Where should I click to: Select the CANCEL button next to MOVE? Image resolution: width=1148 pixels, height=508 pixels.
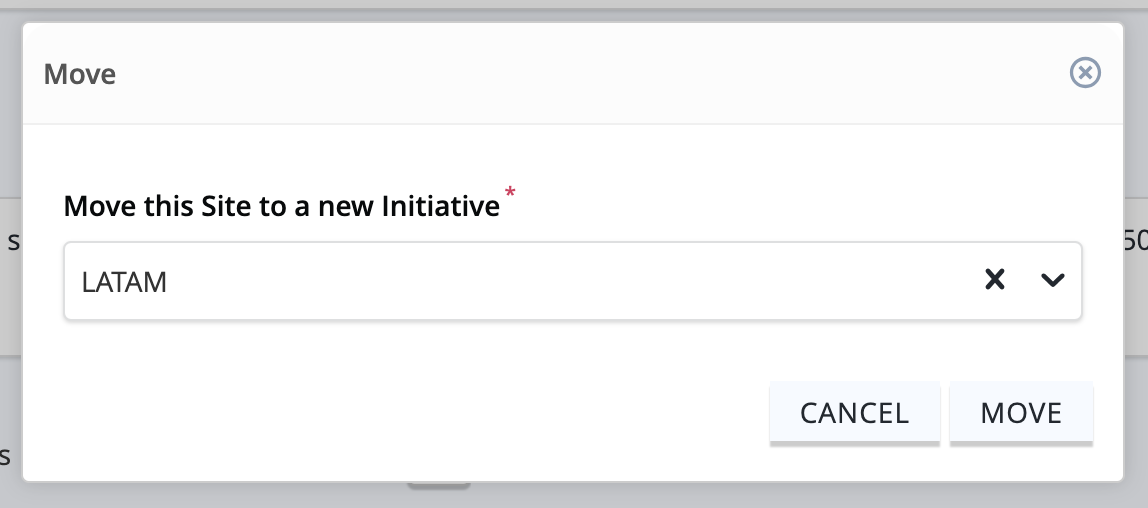coord(854,413)
